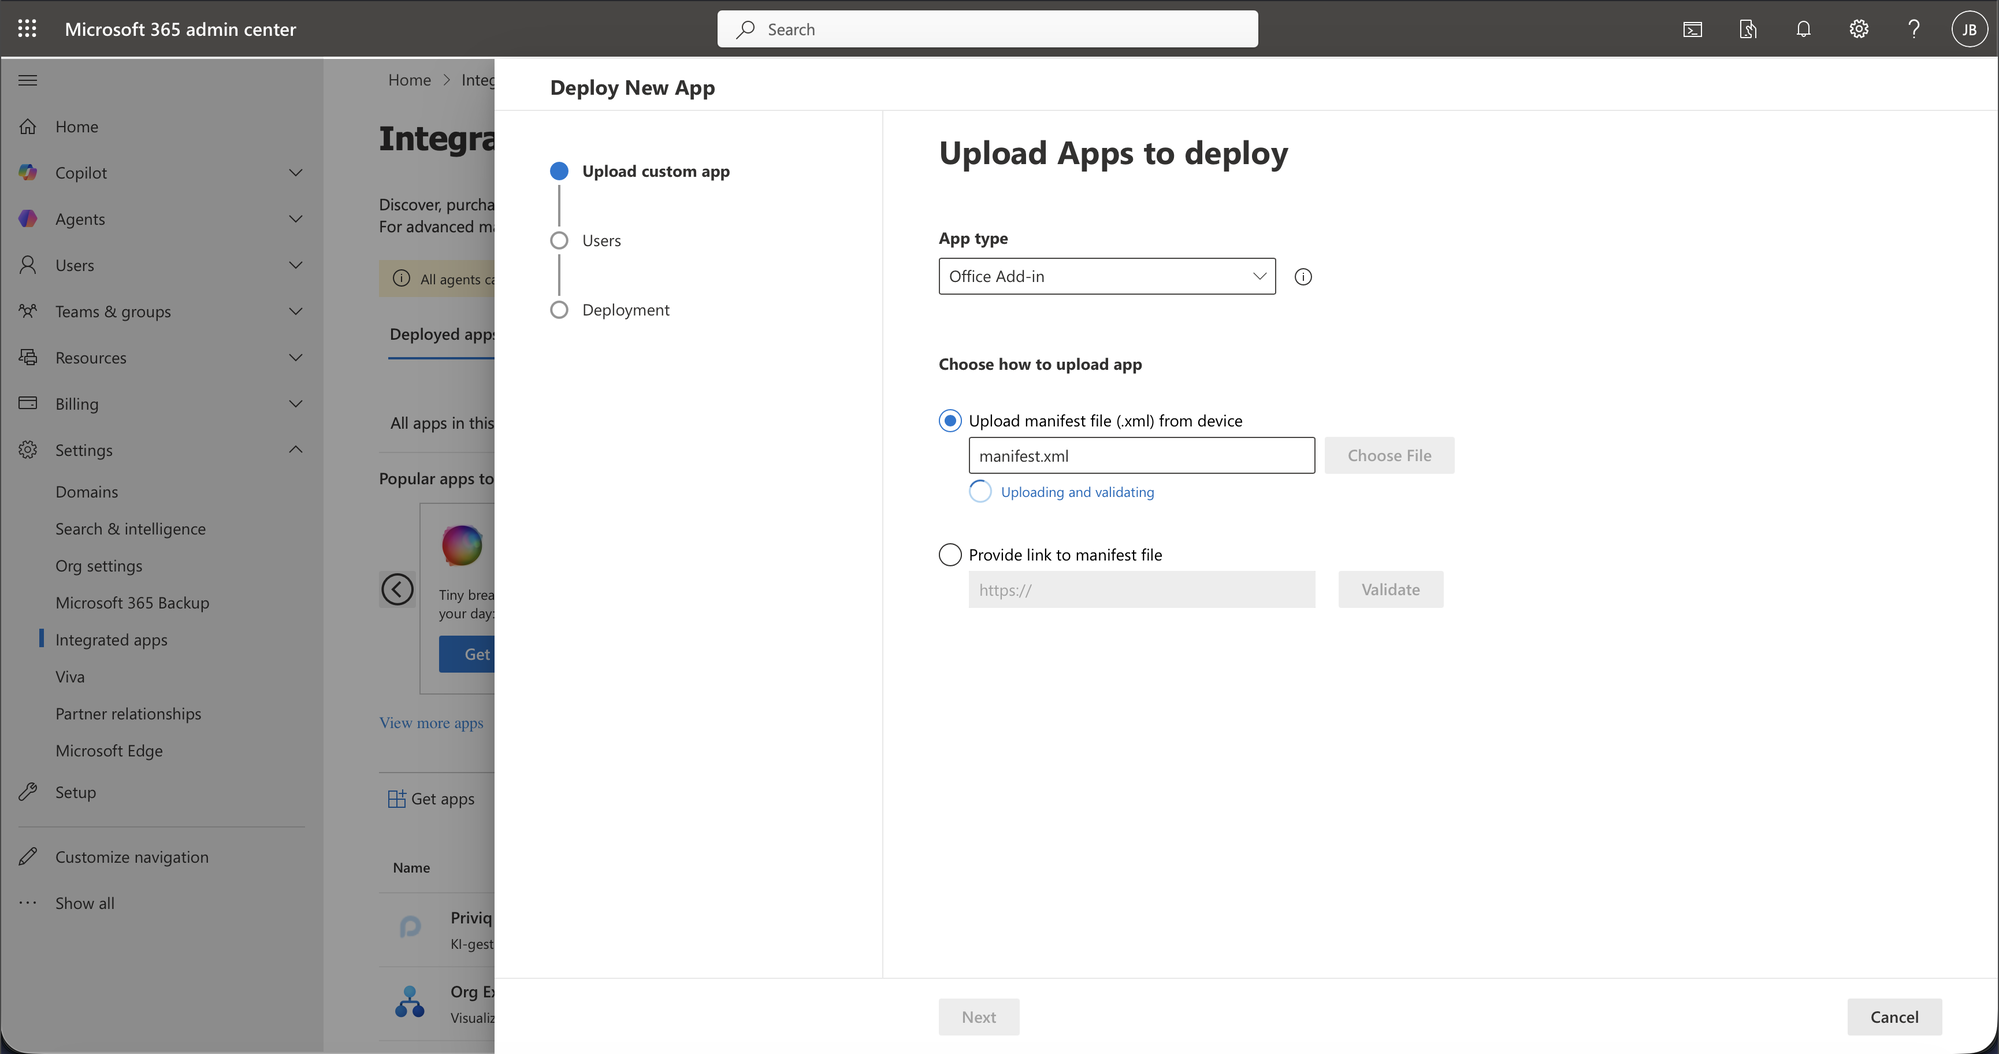
Task: Click the Resources icon in navigation
Action: pos(28,357)
